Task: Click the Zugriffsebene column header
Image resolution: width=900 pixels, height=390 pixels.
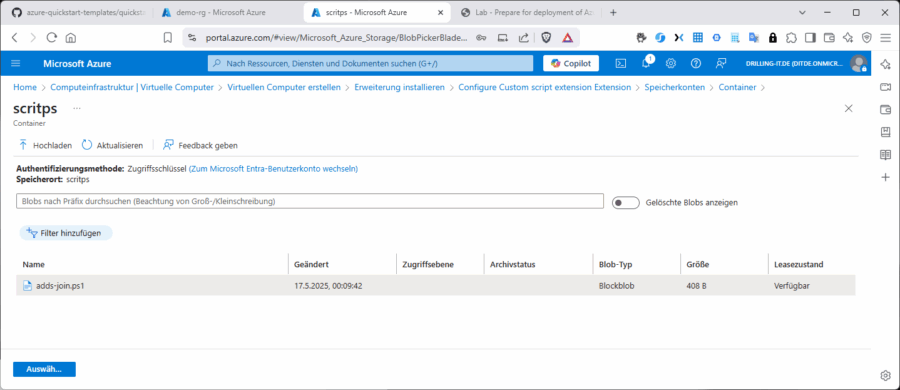Action: point(428,265)
